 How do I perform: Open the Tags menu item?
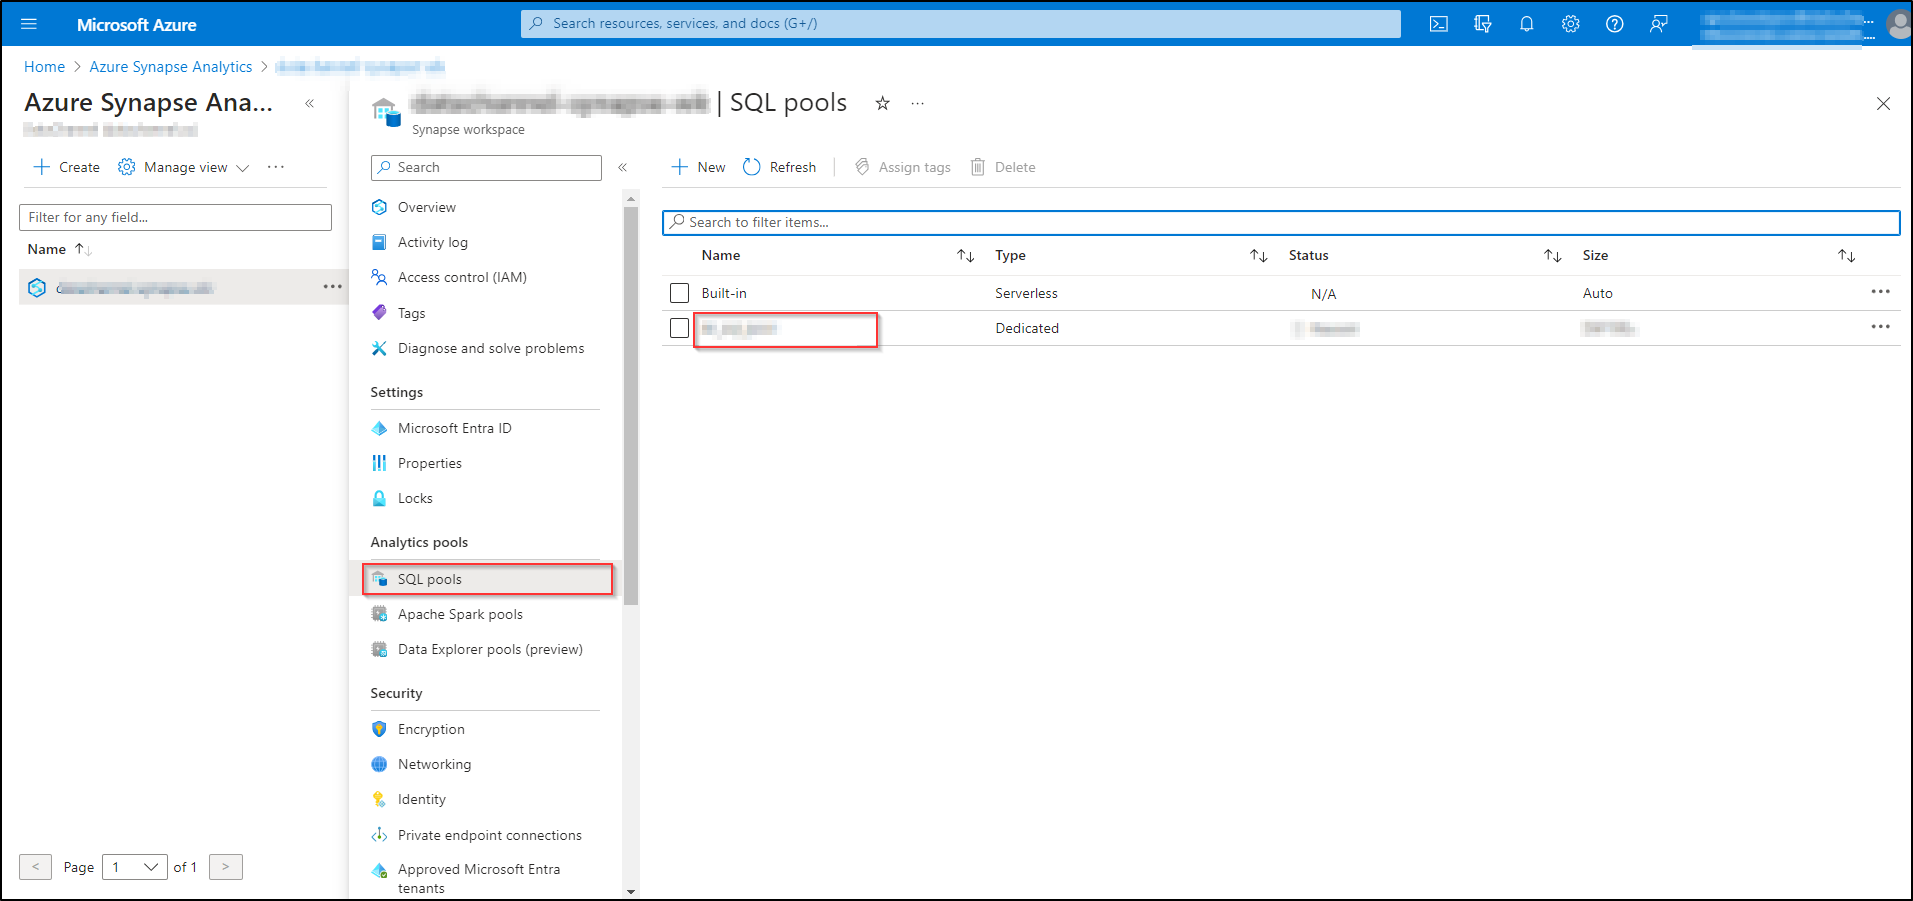click(x=412, y=313)
